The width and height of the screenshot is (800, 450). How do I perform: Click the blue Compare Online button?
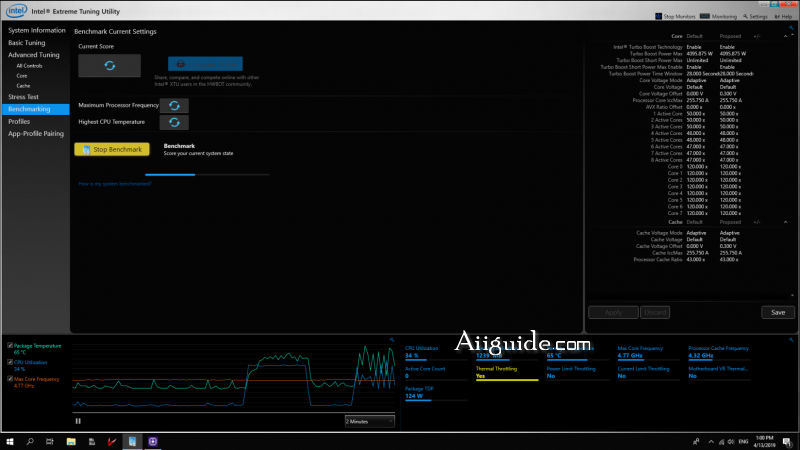(205, 64)
